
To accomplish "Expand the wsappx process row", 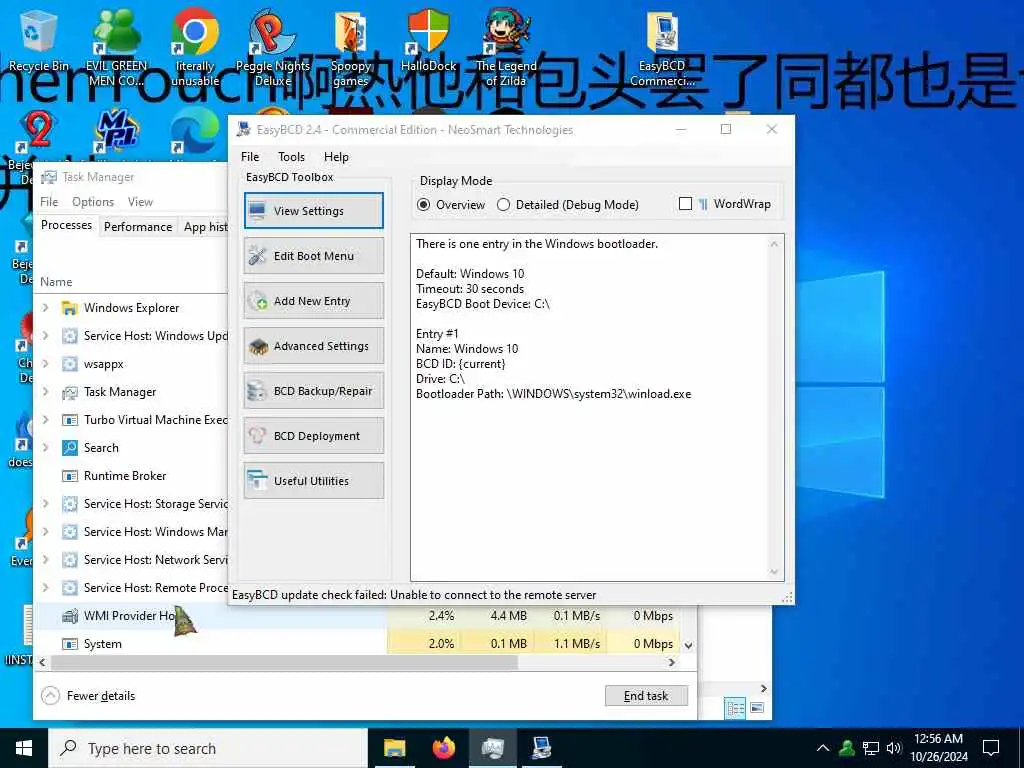I will pyautogui.click(x=45, y=364).
